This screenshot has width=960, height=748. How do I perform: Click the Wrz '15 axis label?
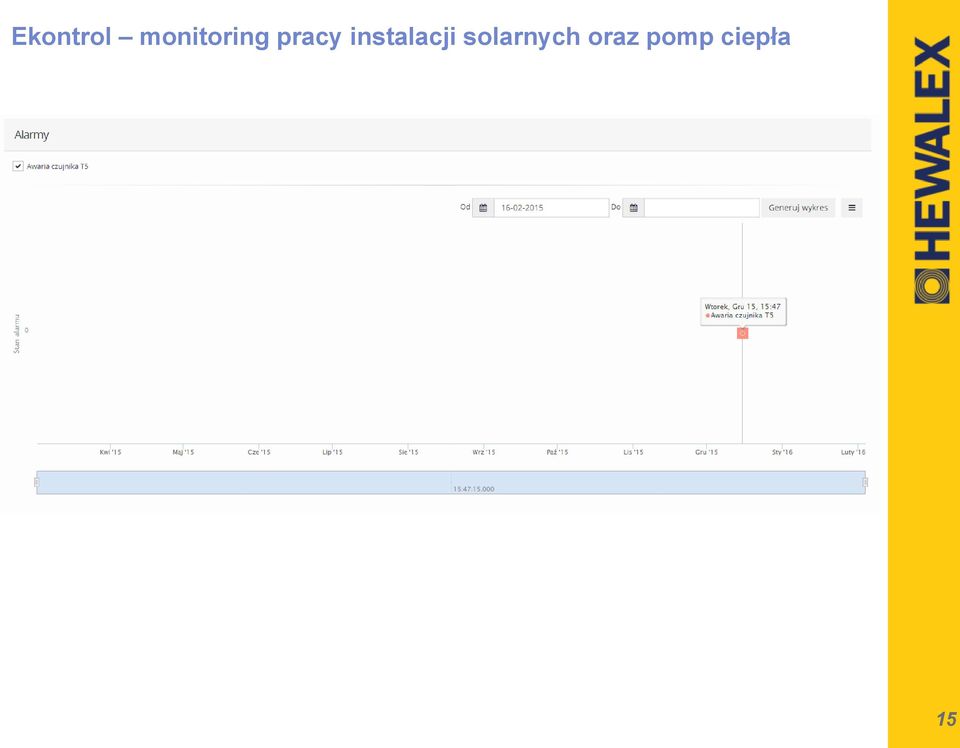[484, 452]
